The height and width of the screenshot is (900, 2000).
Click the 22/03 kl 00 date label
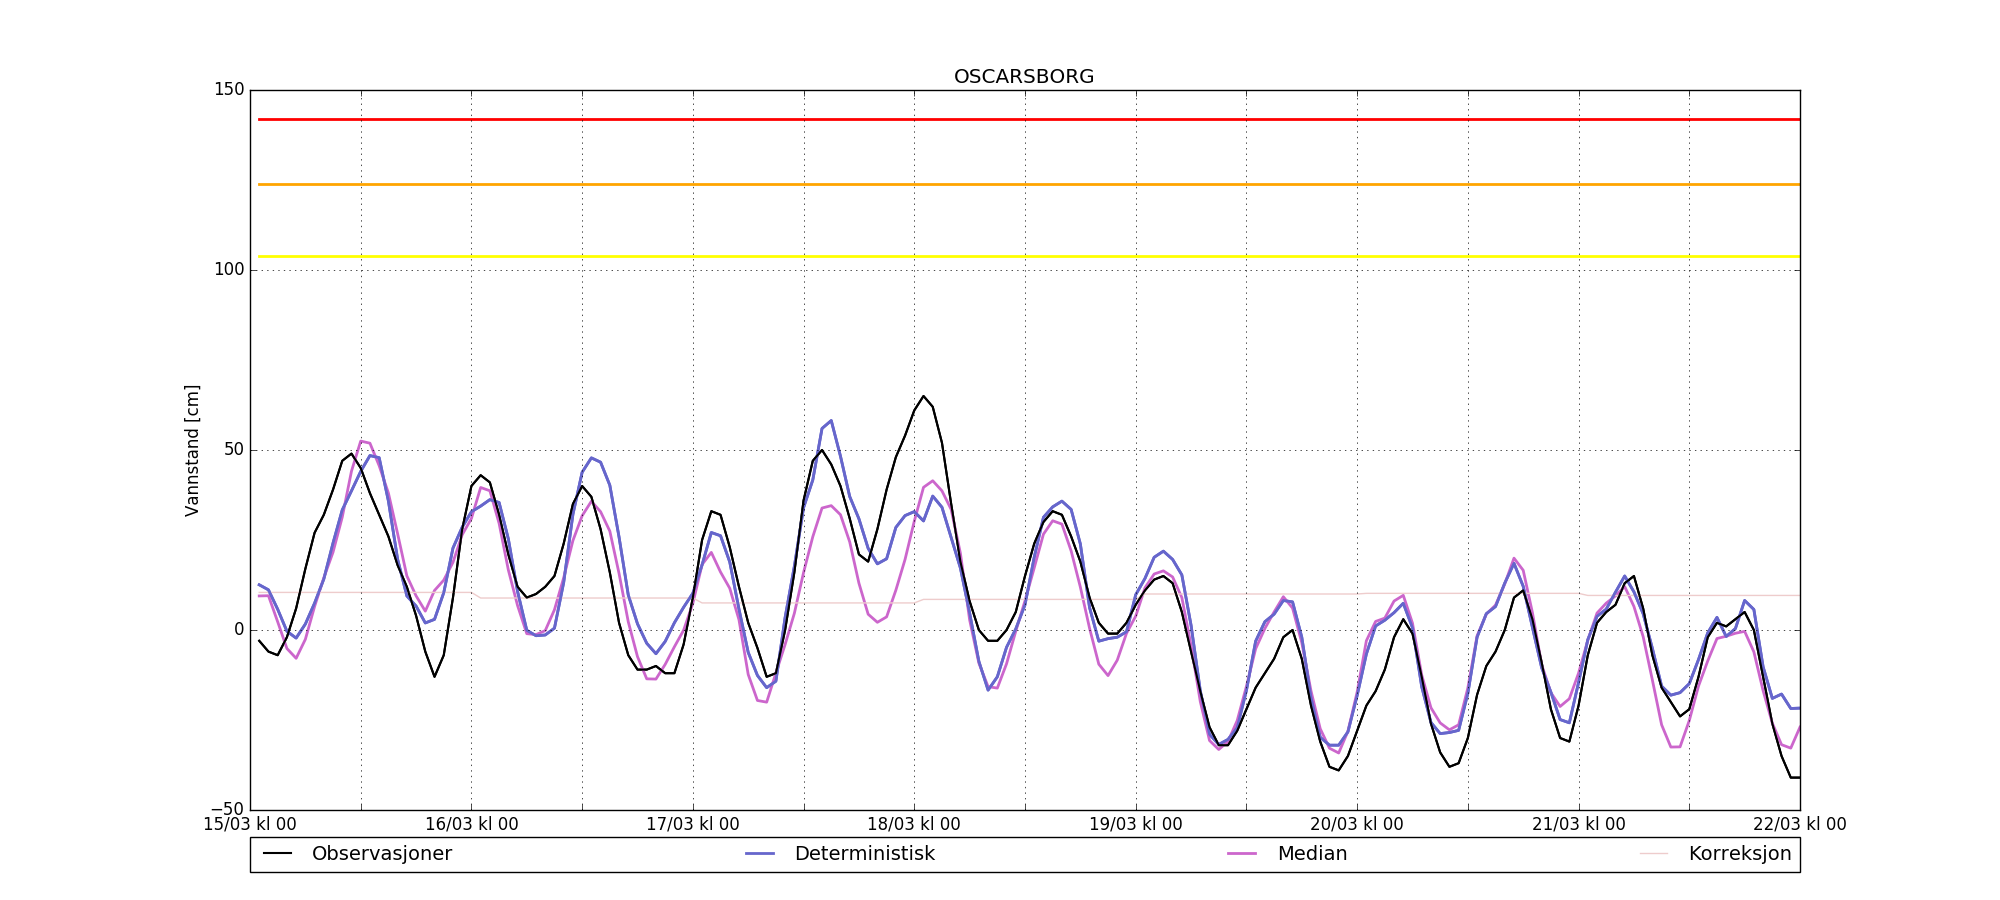pyautogui.click(x=1799, y=825)
